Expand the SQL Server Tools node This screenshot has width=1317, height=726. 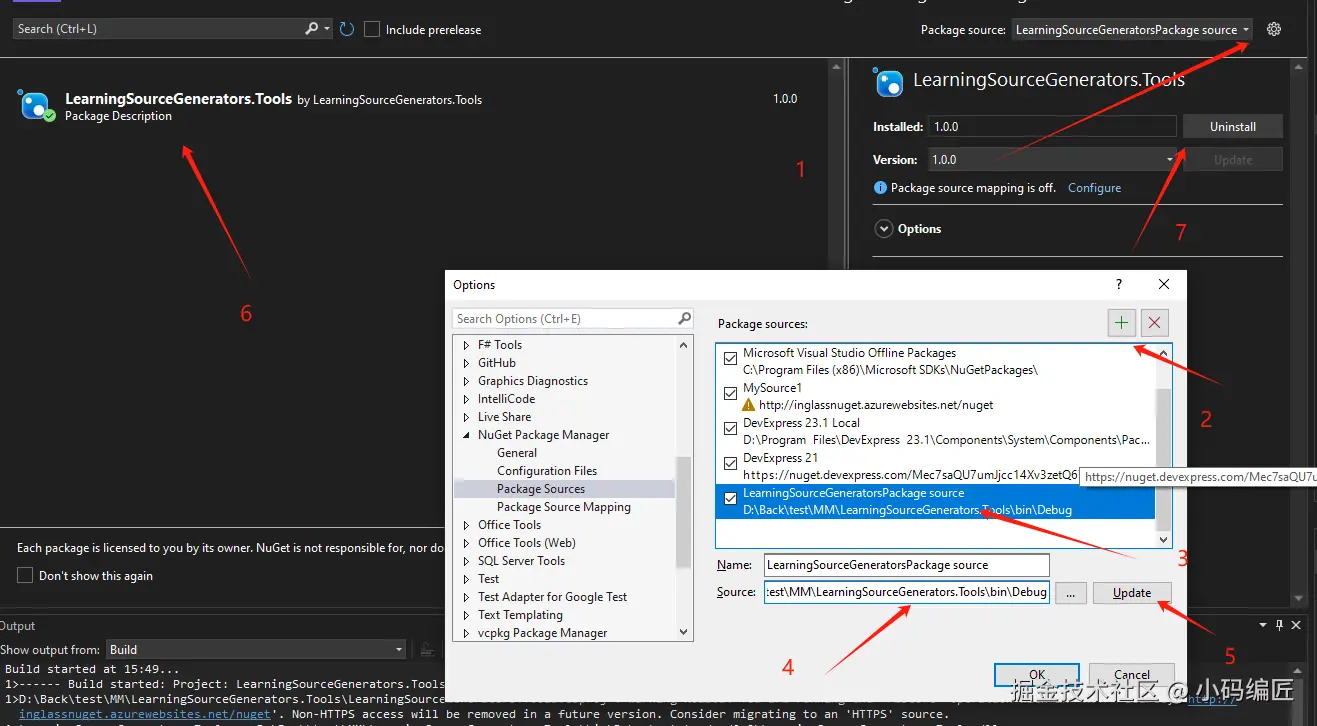point(466,561)
